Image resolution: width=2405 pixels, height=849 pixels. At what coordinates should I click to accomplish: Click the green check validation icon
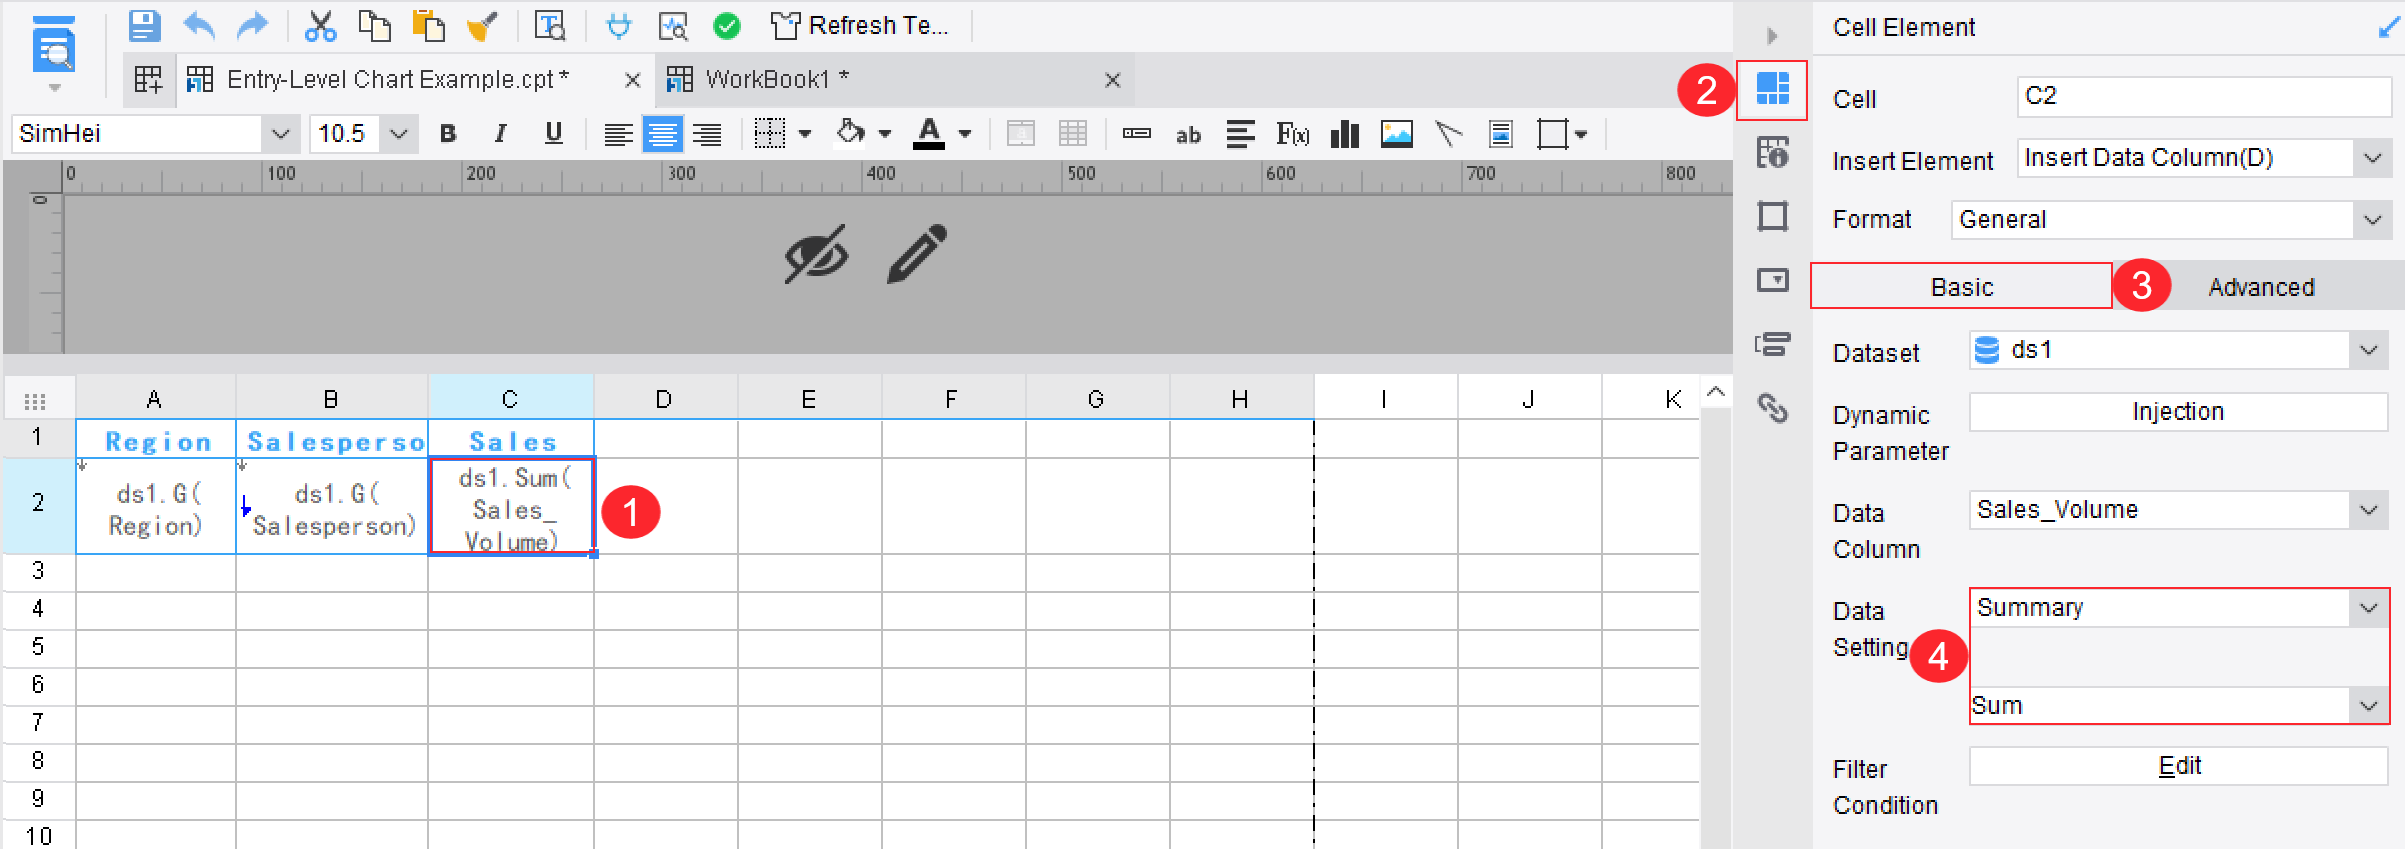point(727,26)
